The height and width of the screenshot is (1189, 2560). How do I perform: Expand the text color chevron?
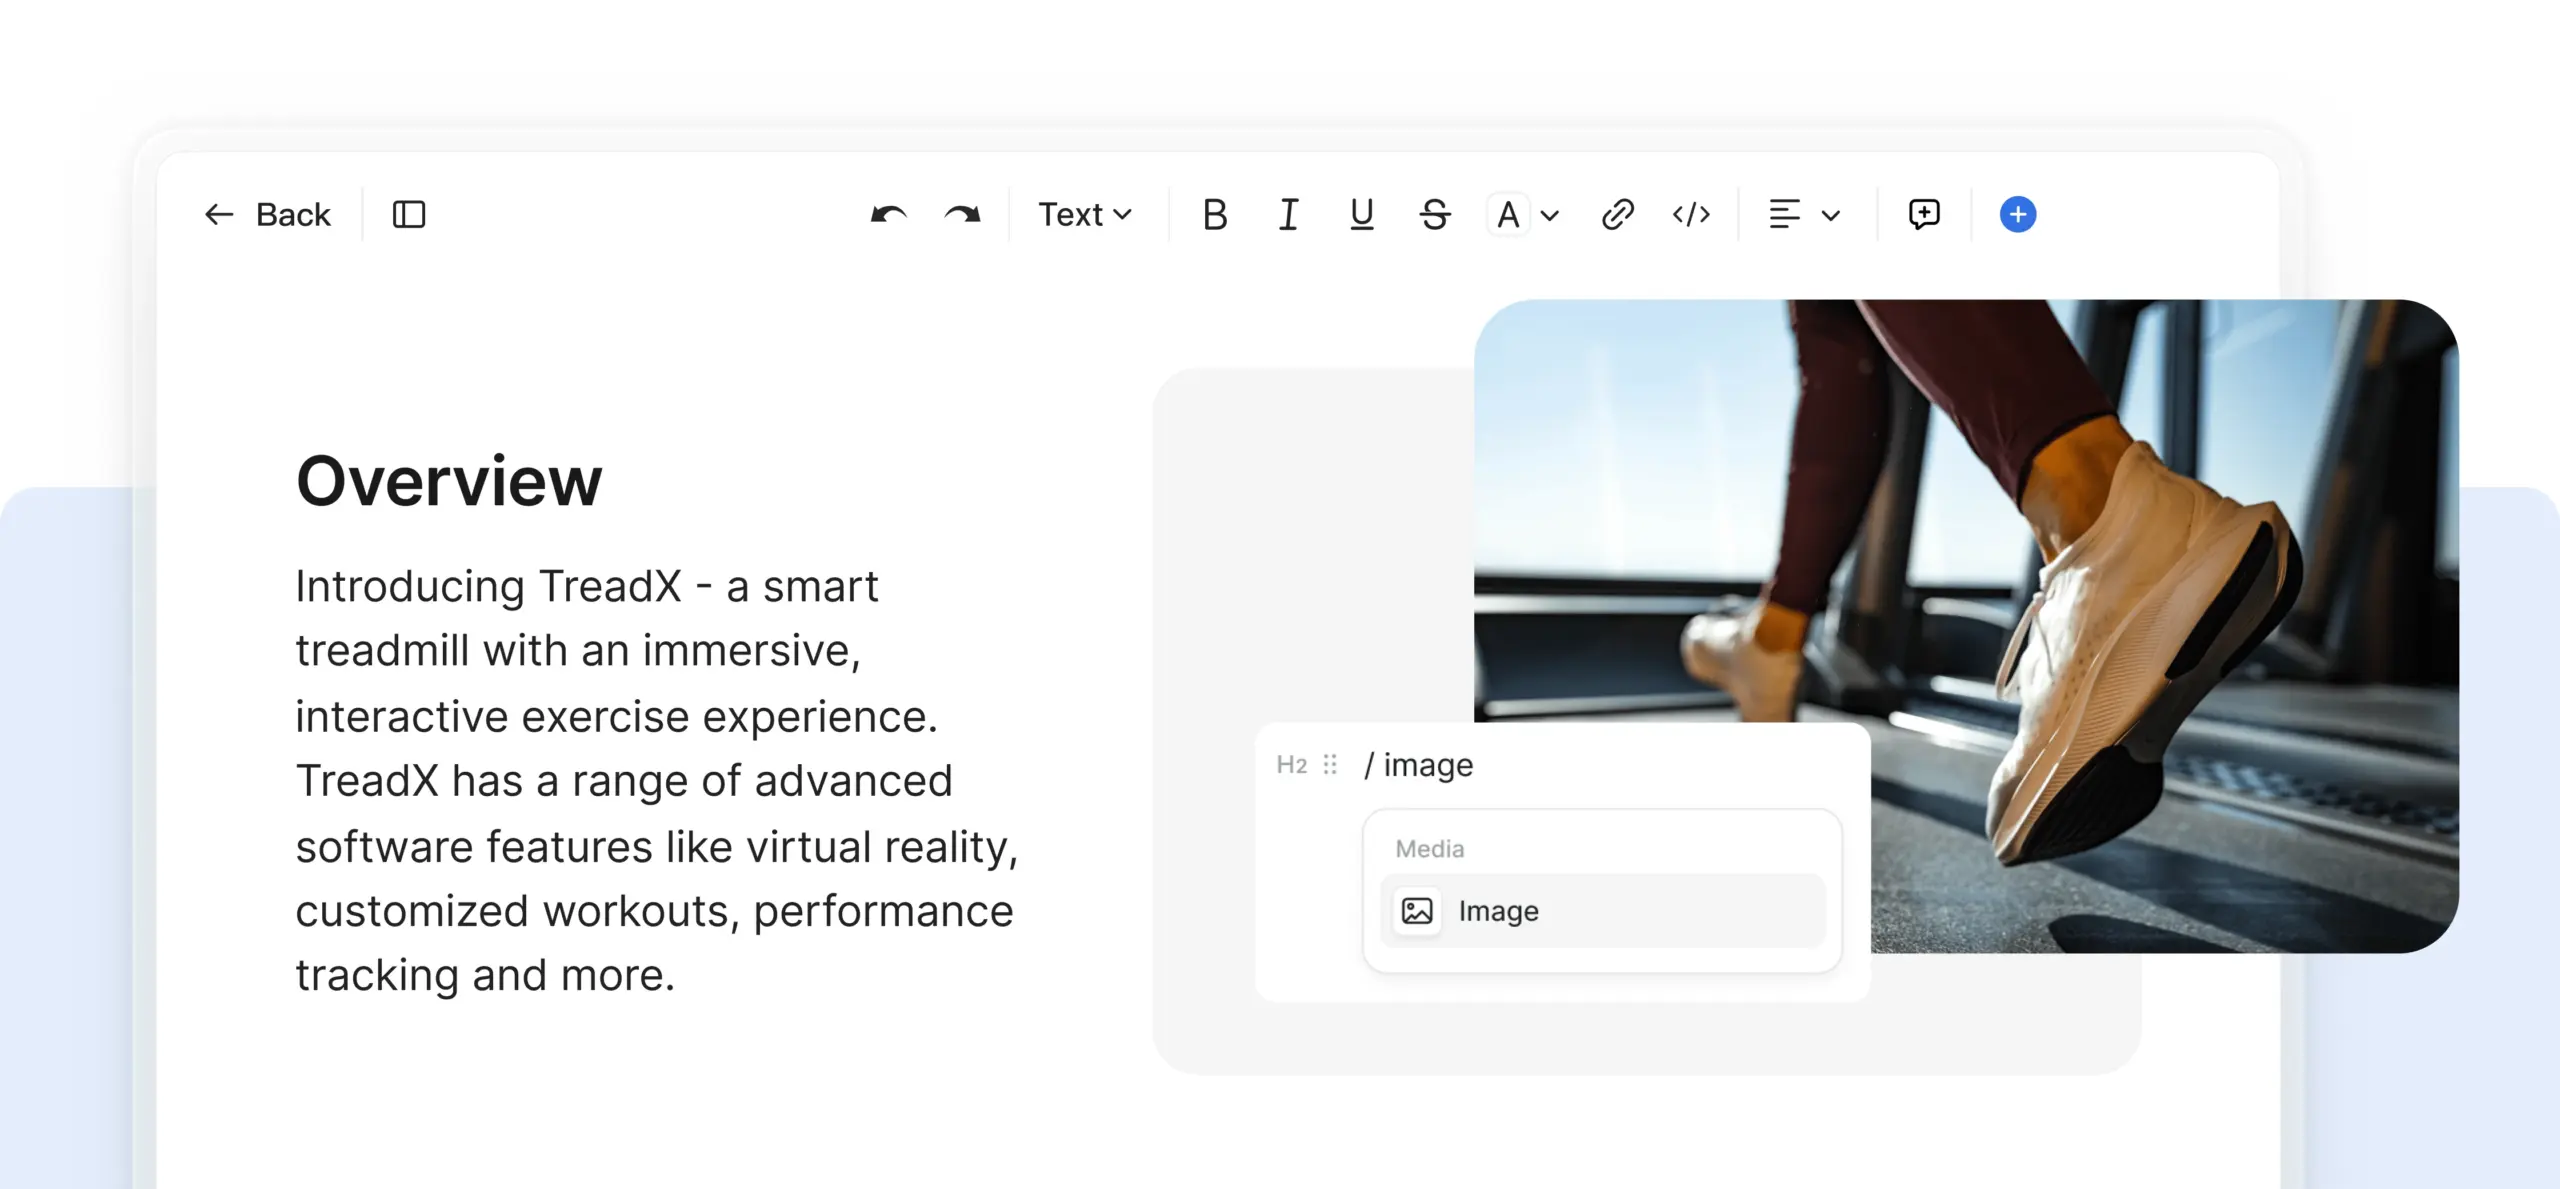point(1550,215)
